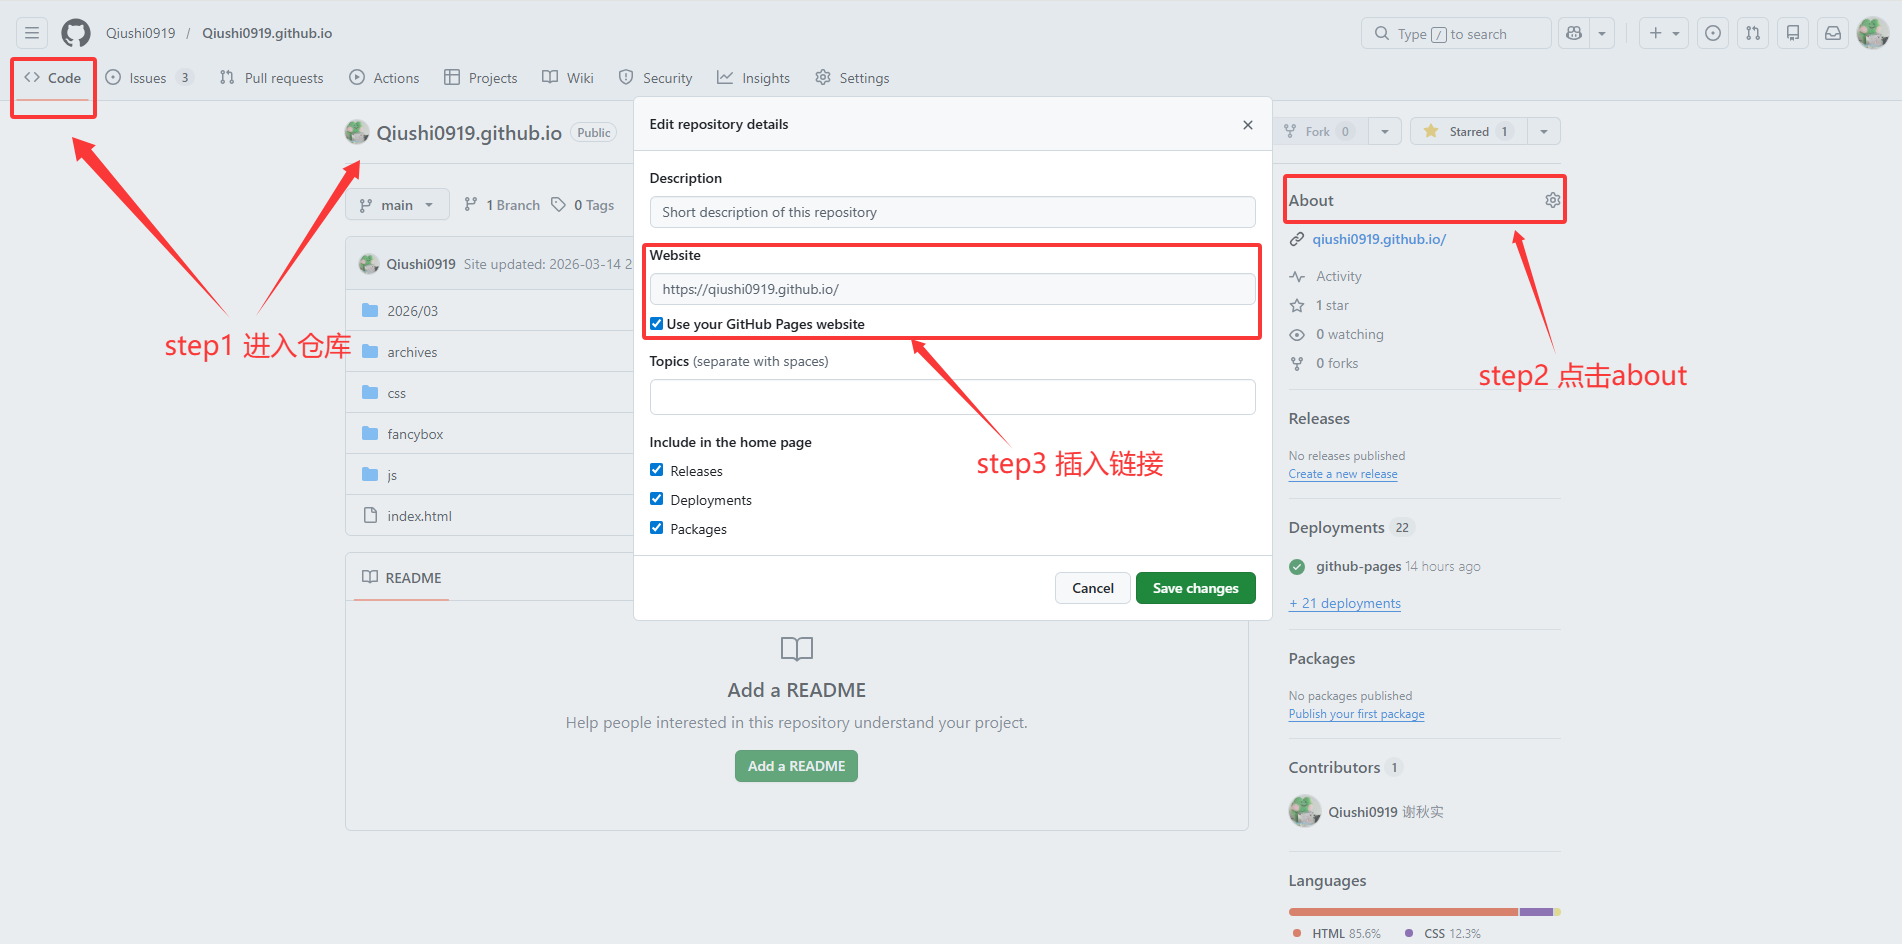Open pull requests icon in top header
The height and width of the screenshot is (944, 1902).
point(1753,33)
